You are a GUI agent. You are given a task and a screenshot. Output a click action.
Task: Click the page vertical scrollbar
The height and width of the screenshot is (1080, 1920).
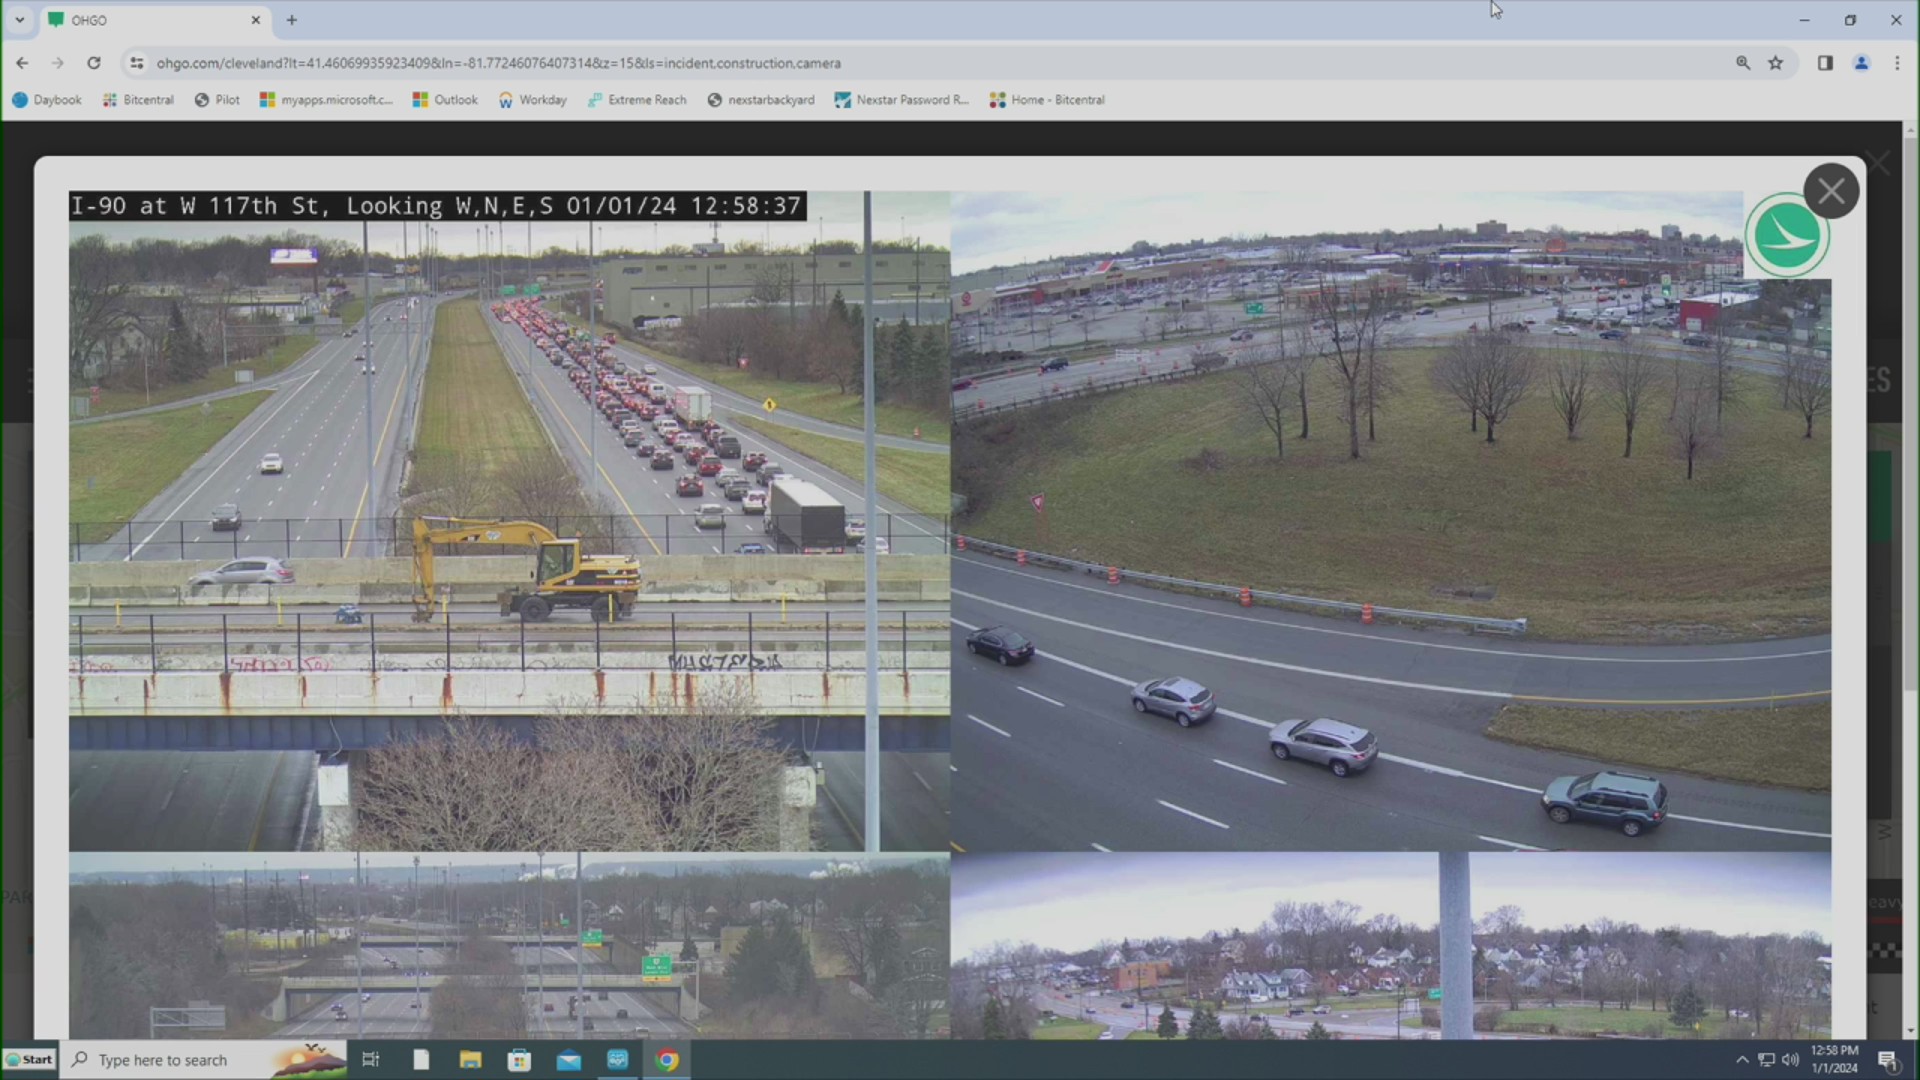(x=1911, y=415)
